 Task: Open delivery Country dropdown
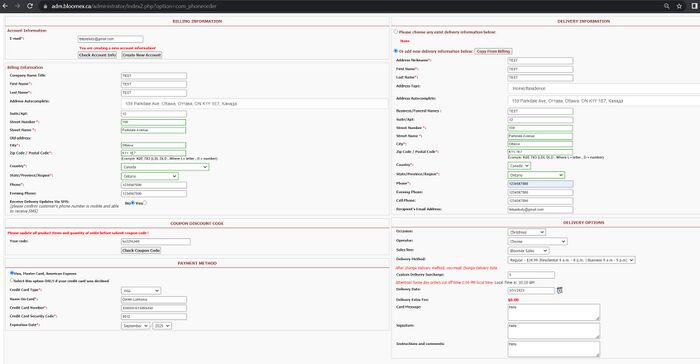pos(519,166)
